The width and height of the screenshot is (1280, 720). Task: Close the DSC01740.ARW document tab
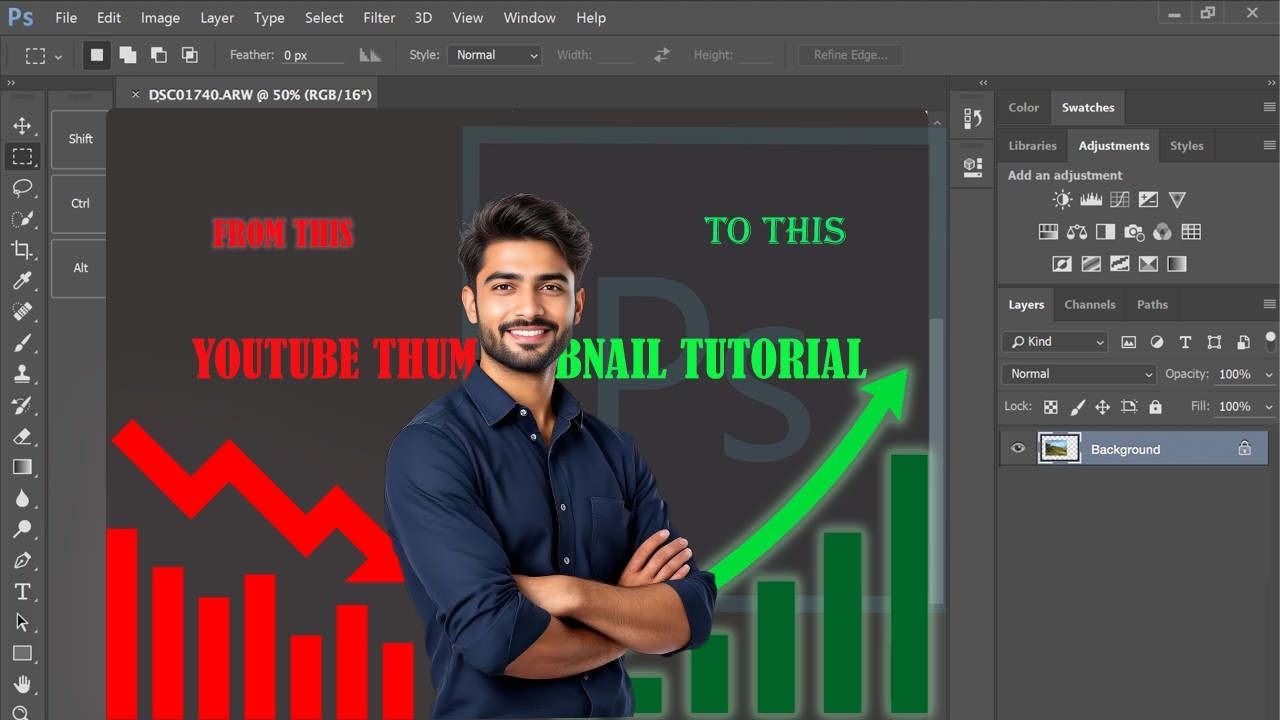135,95
